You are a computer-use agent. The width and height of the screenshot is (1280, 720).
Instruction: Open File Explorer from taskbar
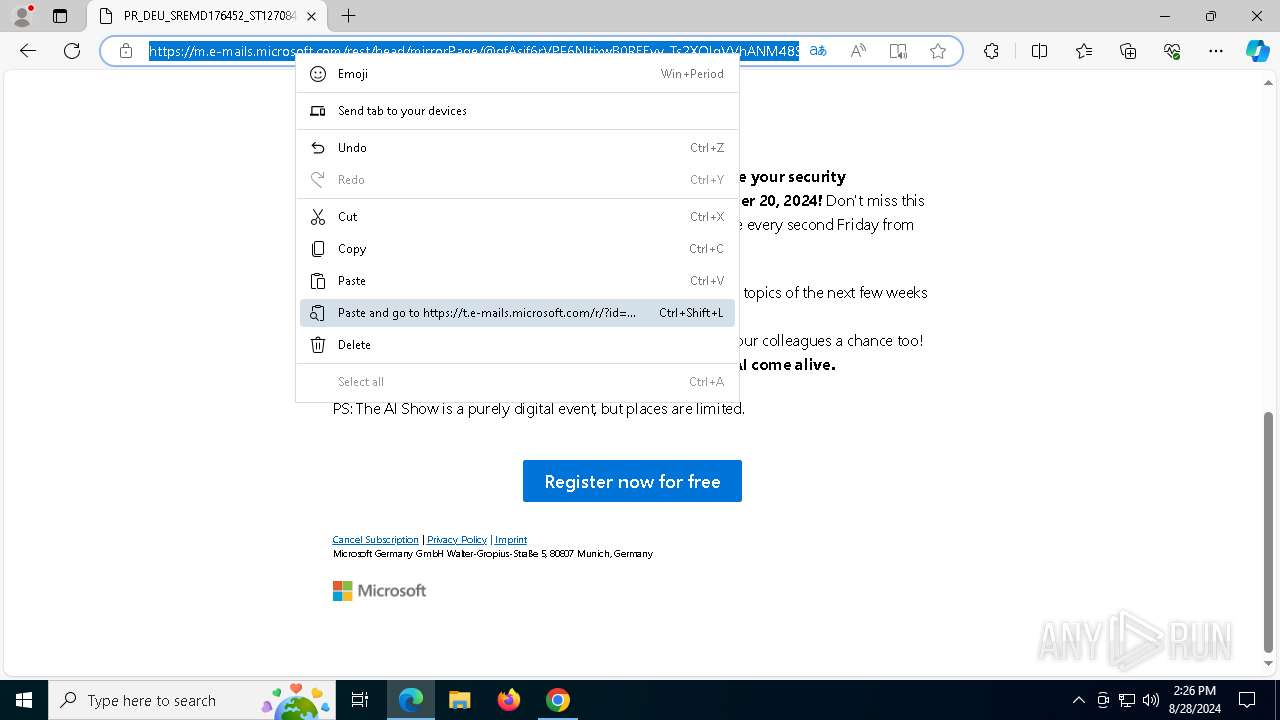pos(459,700)
